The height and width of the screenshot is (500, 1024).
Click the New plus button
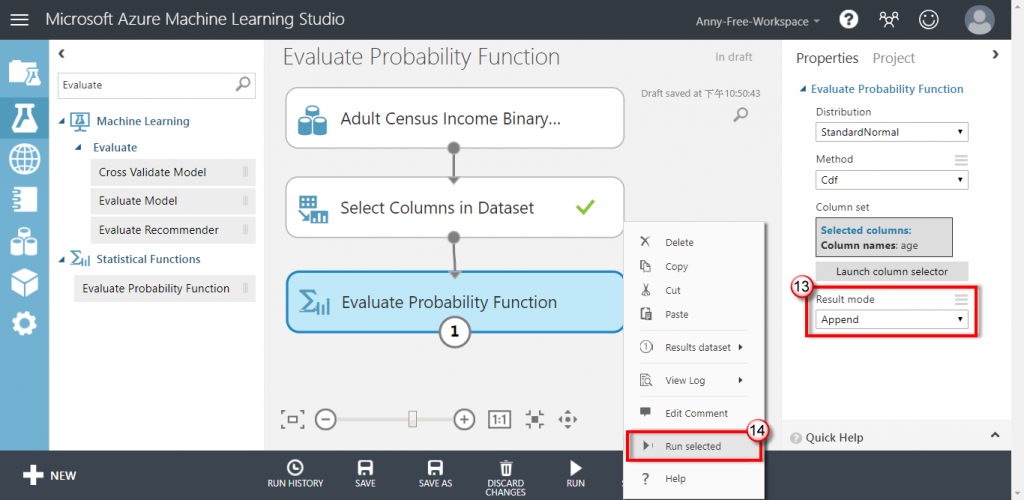point(50,475)
